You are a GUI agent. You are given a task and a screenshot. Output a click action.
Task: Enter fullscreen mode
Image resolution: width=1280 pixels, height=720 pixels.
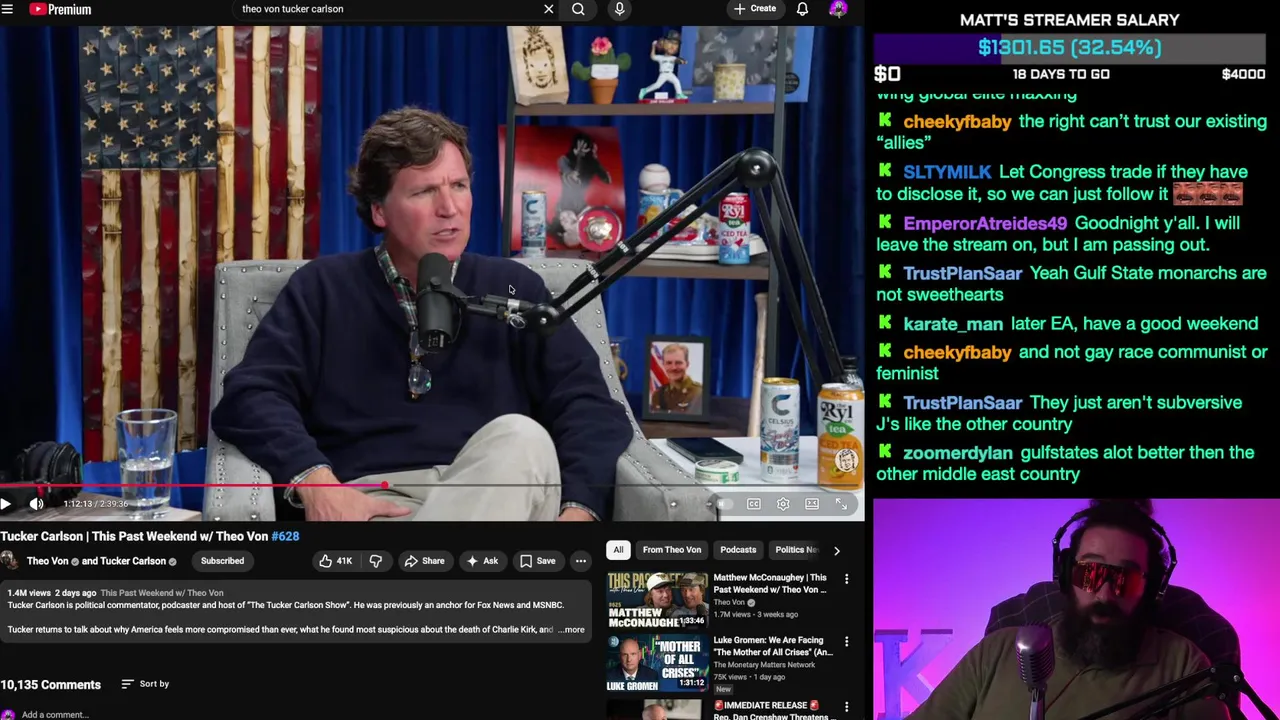841,504
